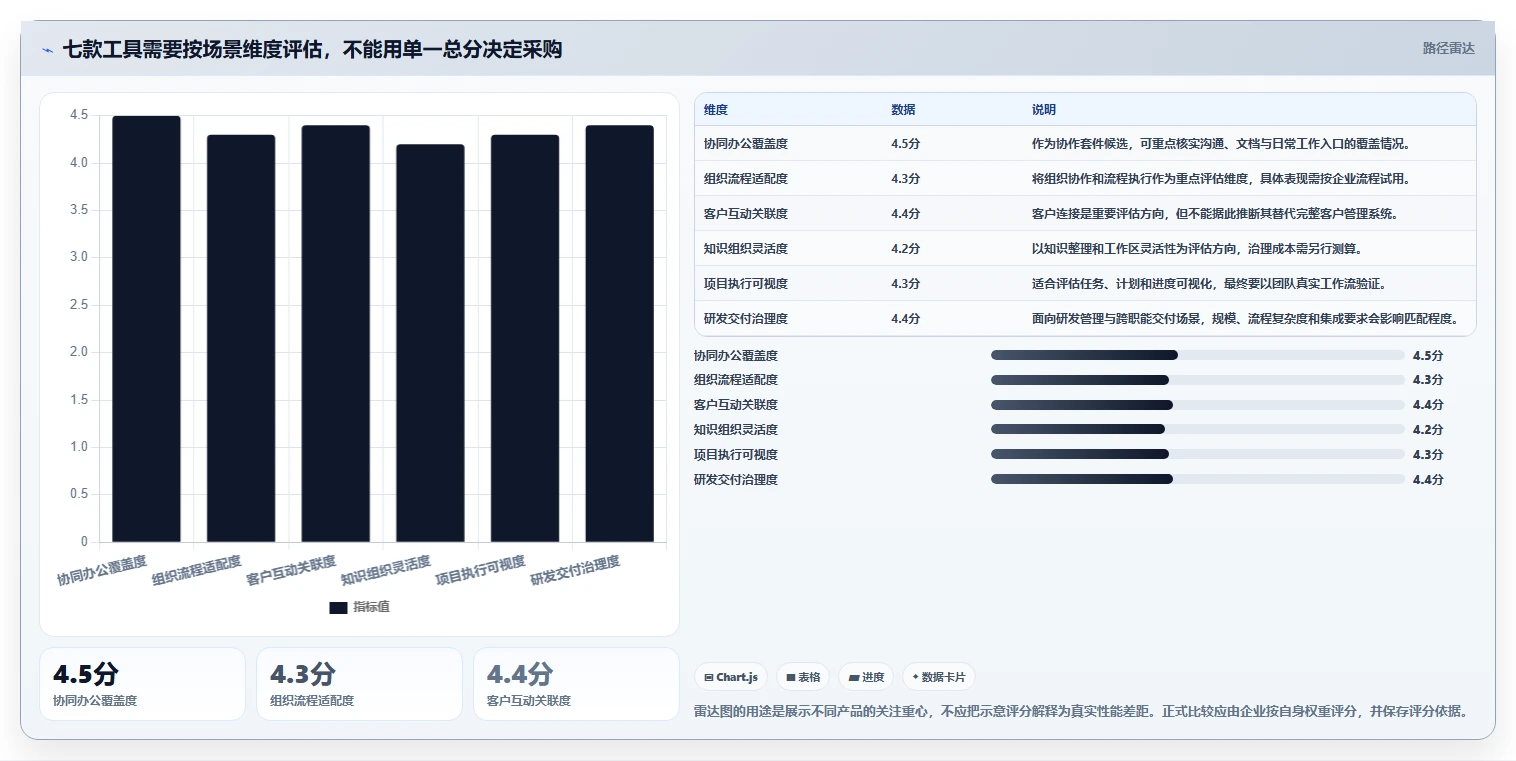Screen dimensions: 1516x761
Task: Click the 项目执行可视度 progress bar
Action: 1198,455
